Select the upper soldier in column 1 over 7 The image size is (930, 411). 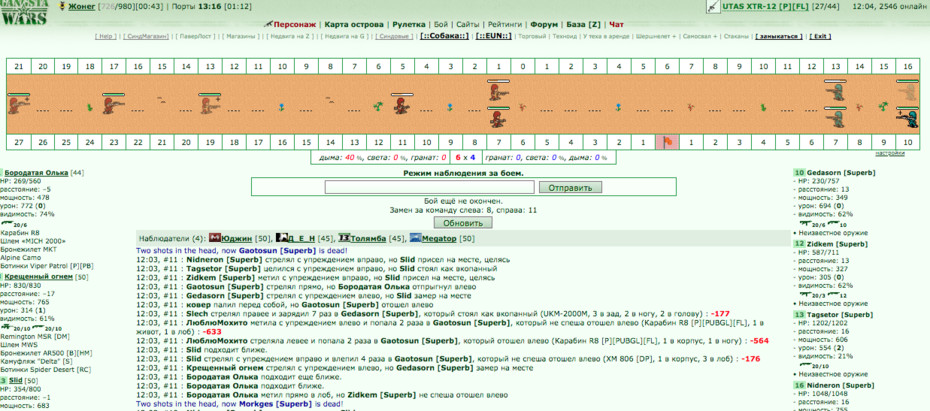click(x=498, y=91)
